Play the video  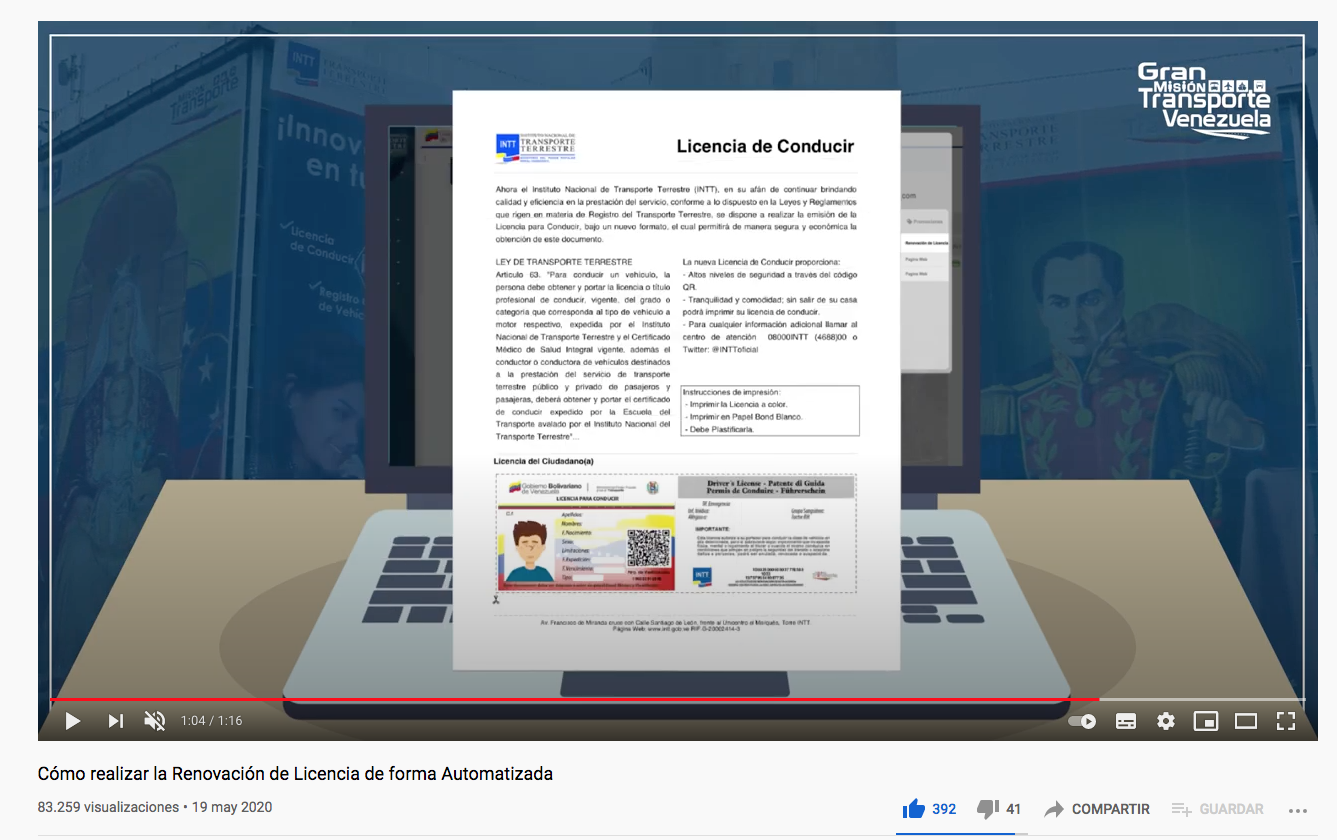pyautogui.click(x=73, y=720)
